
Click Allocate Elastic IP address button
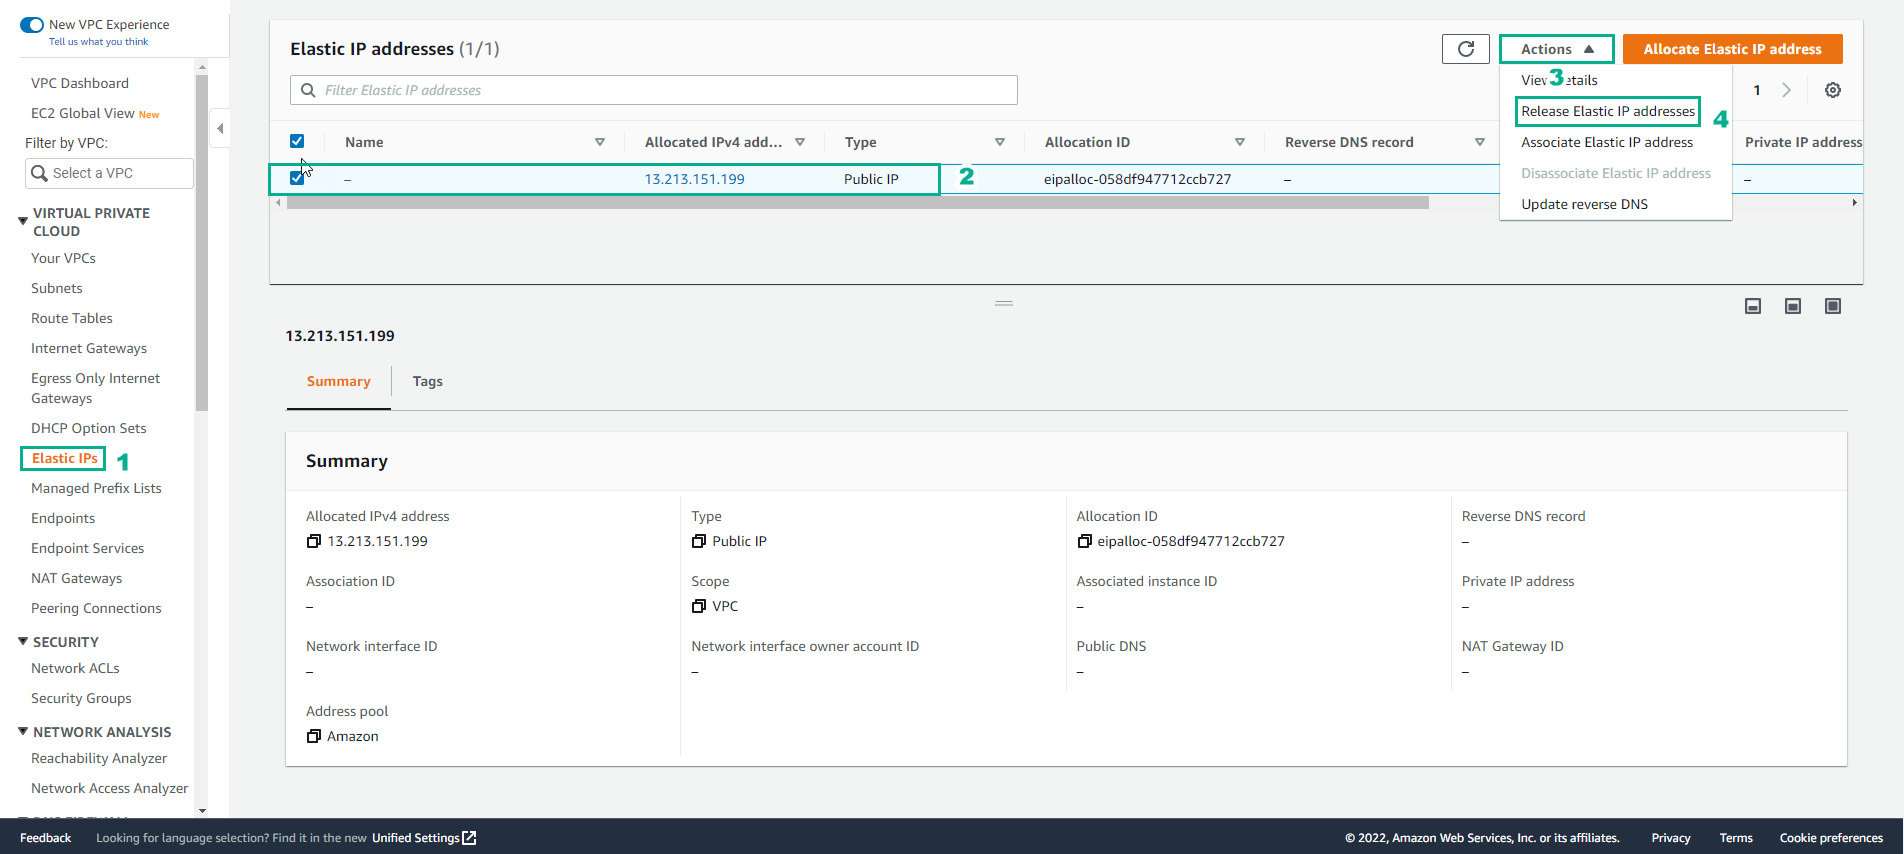(1732, 49)
